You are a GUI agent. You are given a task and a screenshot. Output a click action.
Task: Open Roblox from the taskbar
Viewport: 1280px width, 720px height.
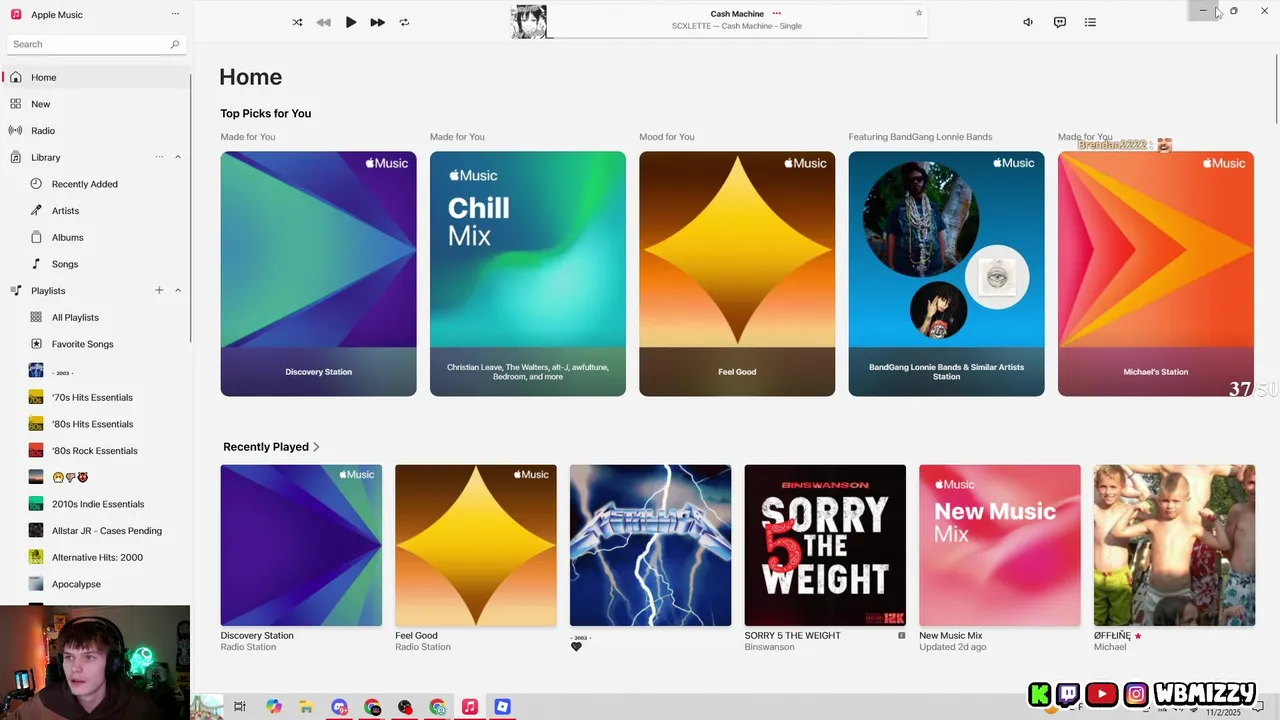[x=502, y=707]
